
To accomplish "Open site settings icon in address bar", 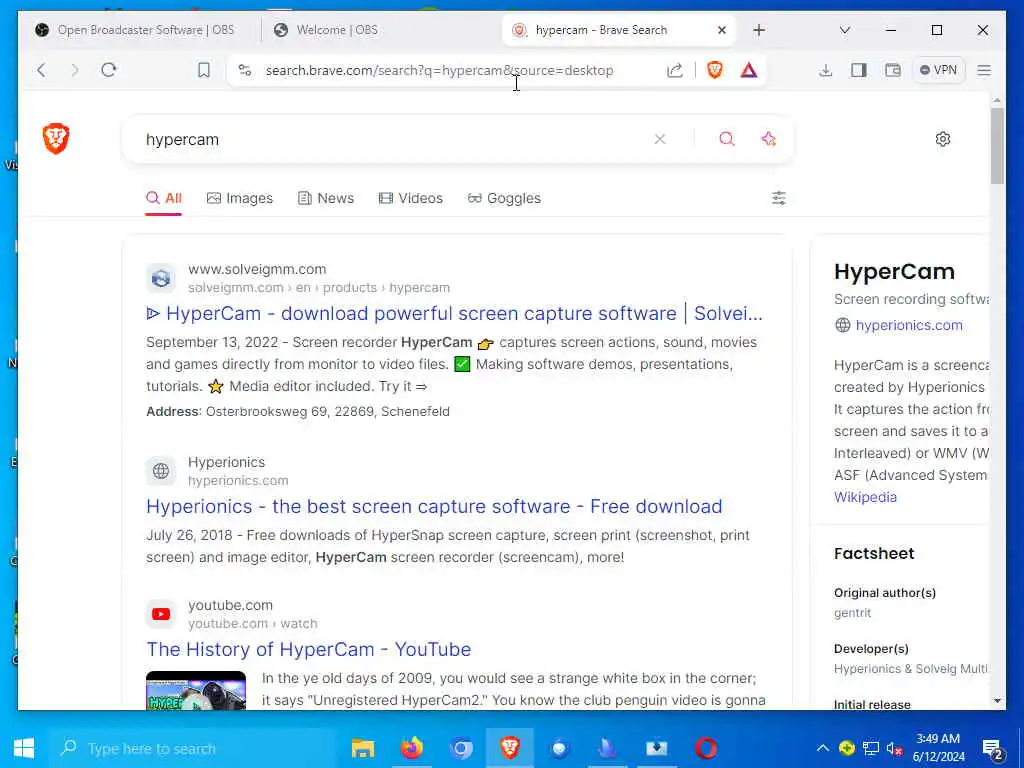I will [245, 70].
